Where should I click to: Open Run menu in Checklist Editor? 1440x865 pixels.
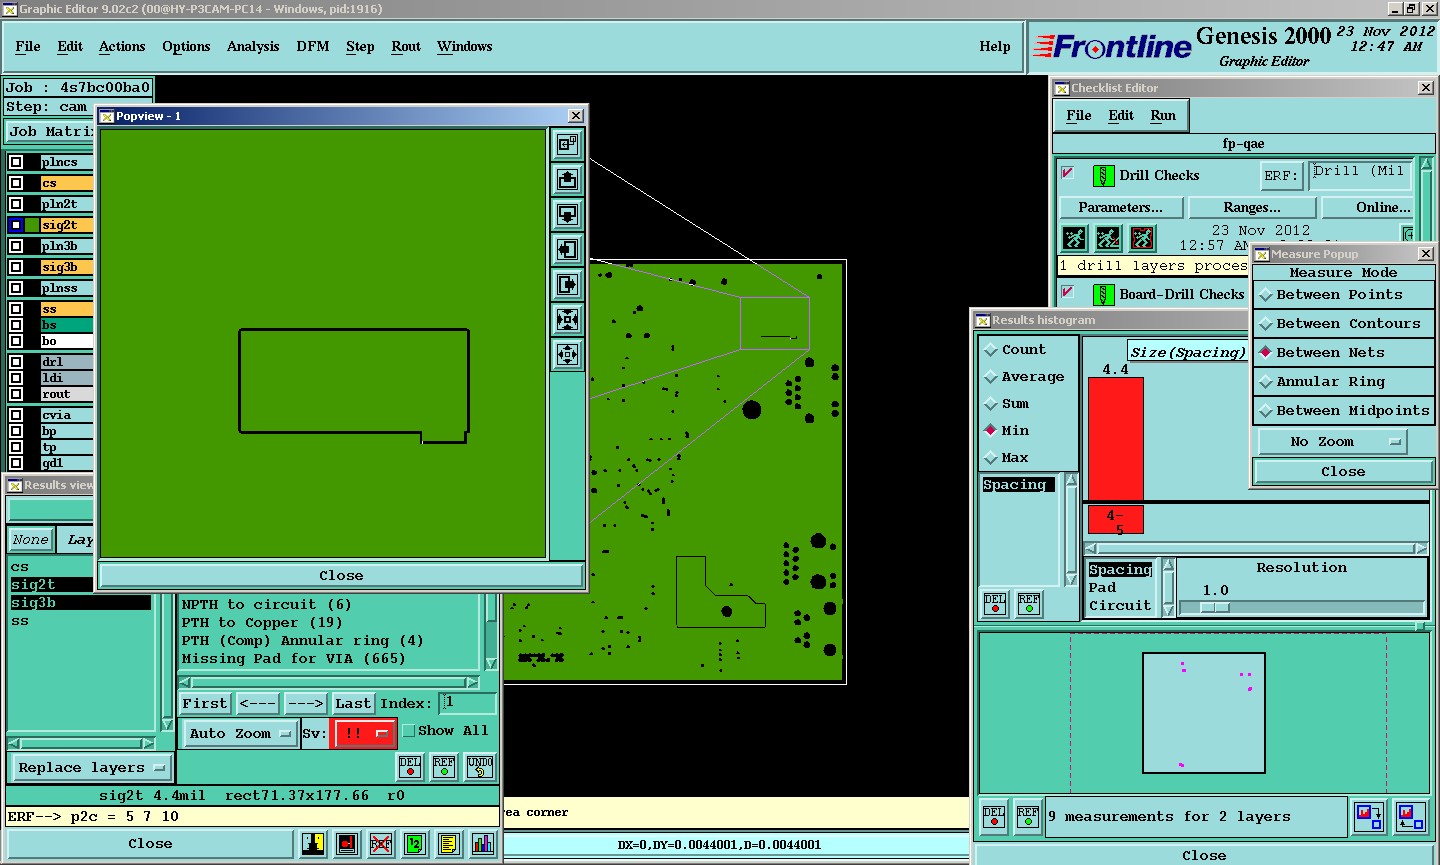click(1163, 116)
